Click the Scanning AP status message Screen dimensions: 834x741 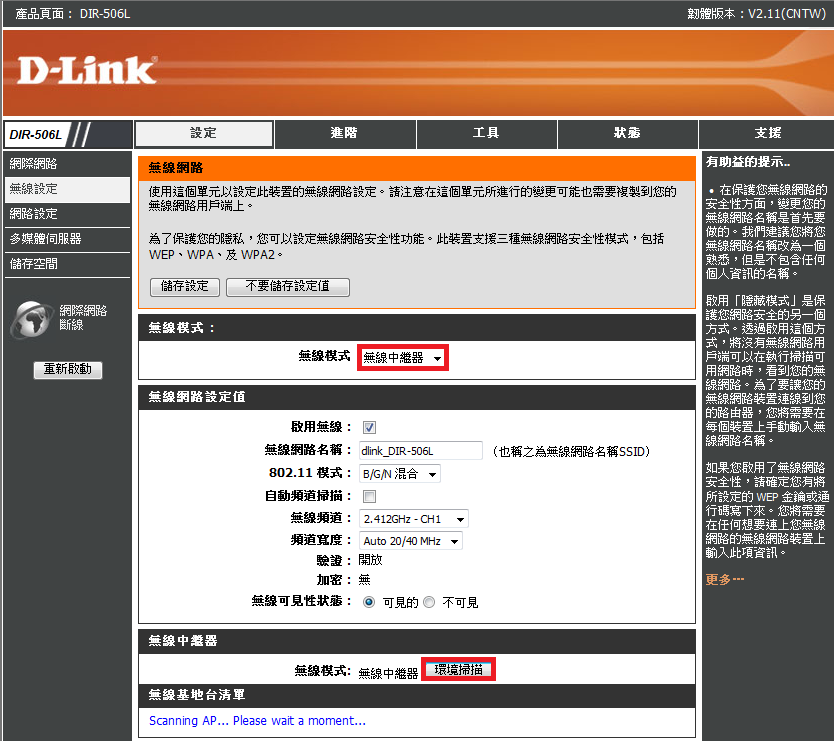click(257, 721)
